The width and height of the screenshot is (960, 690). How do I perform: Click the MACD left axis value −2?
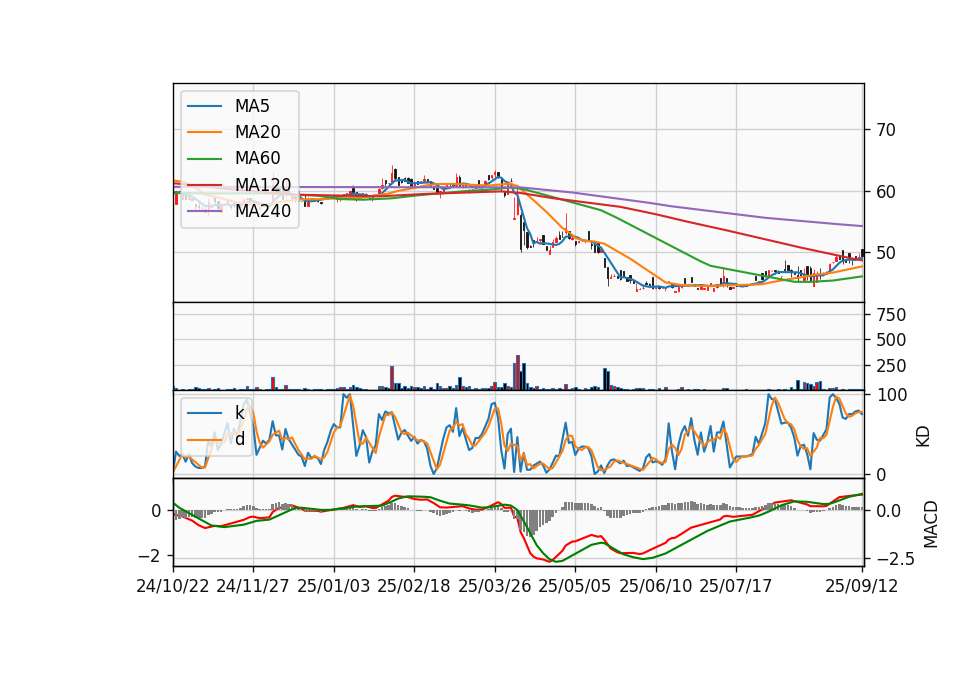(x=150, y=556)
